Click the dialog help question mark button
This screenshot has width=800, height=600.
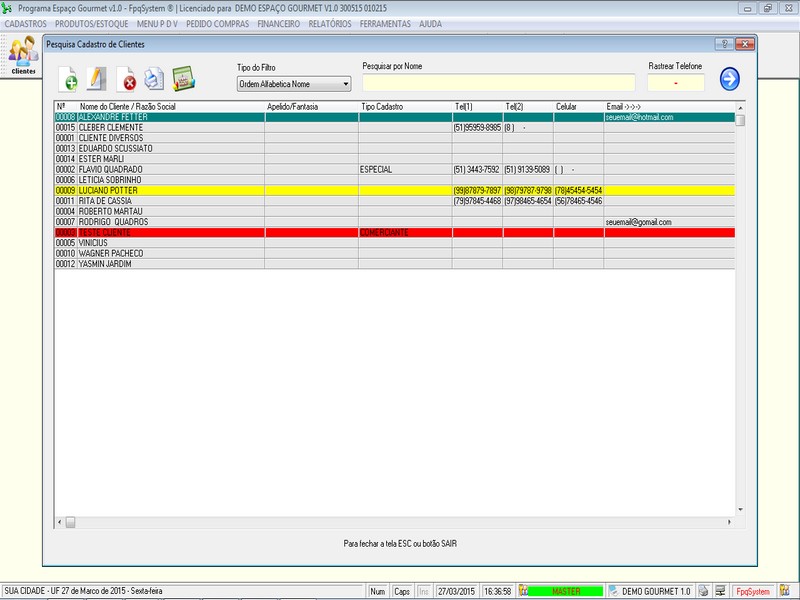(x=724, y=45)
